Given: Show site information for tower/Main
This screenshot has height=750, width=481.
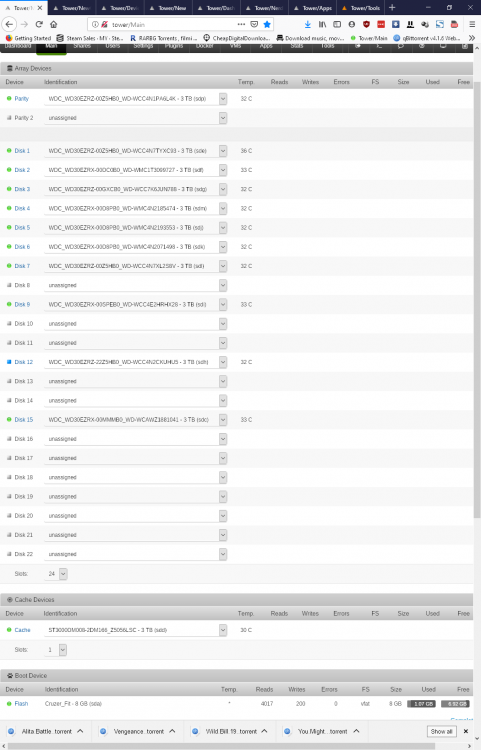Looking at the screenshot, I should (95, 24).
